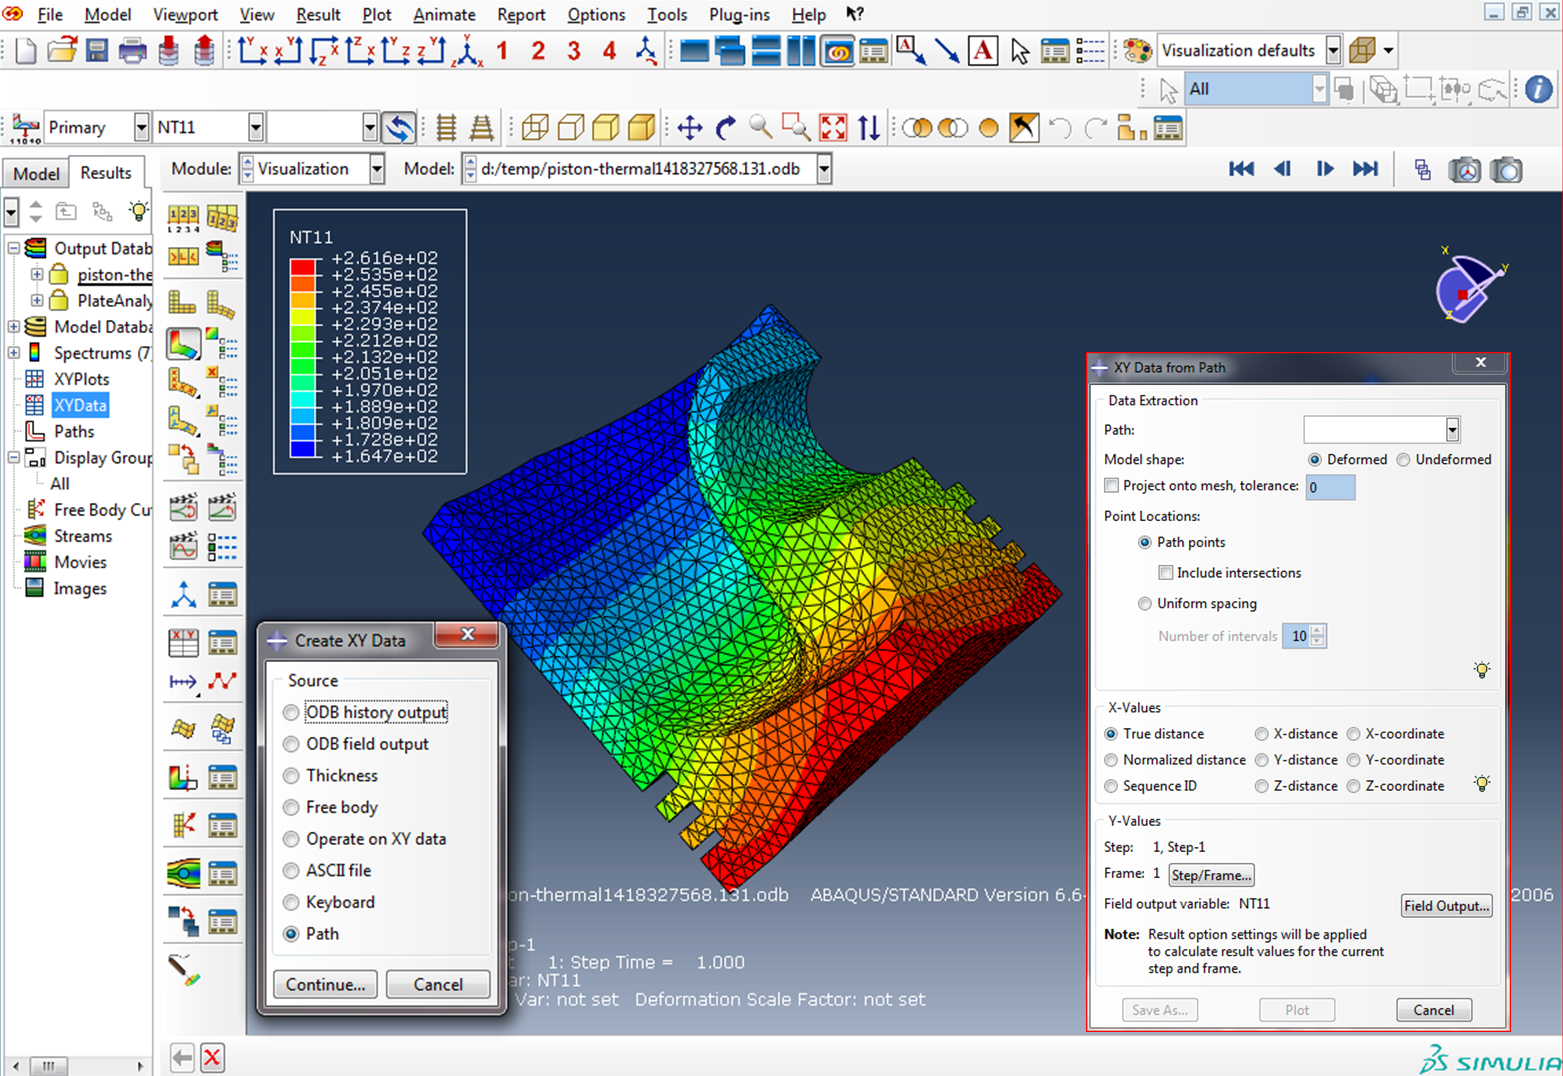Enable Project onto mesh checkbox

click(x=1111, y=485)
